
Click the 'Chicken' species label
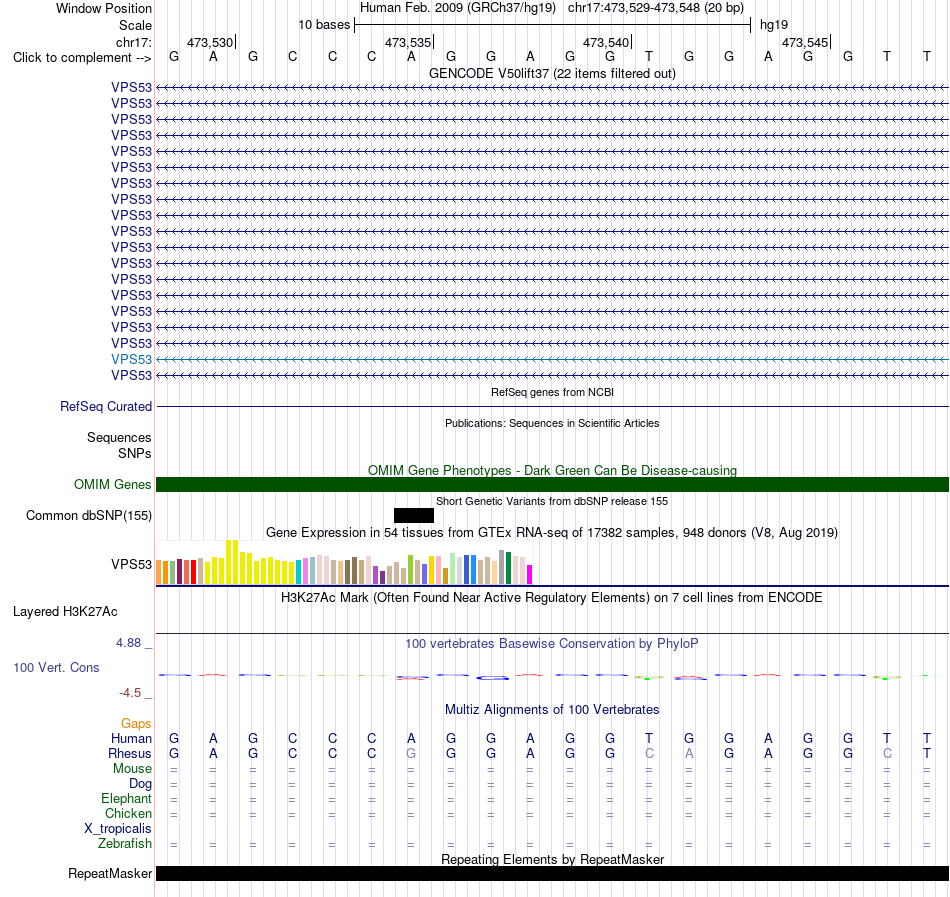(128, 813)
